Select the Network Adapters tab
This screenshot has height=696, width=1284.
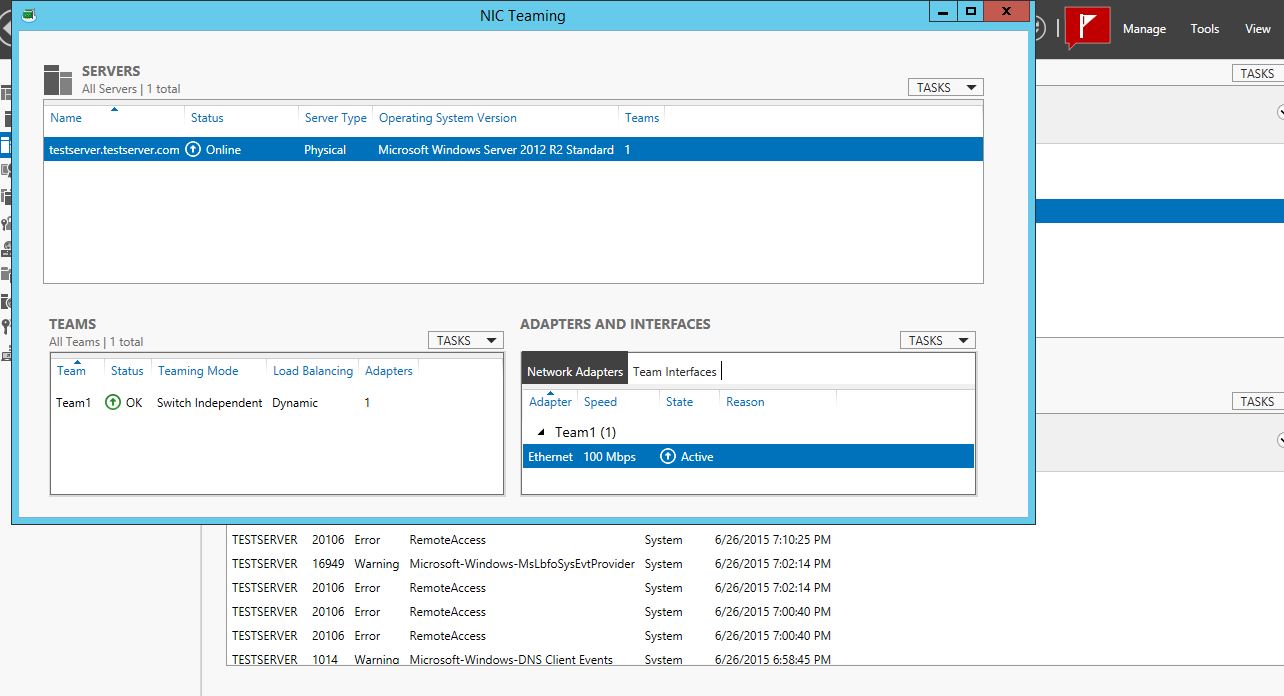tap(575, 372)
